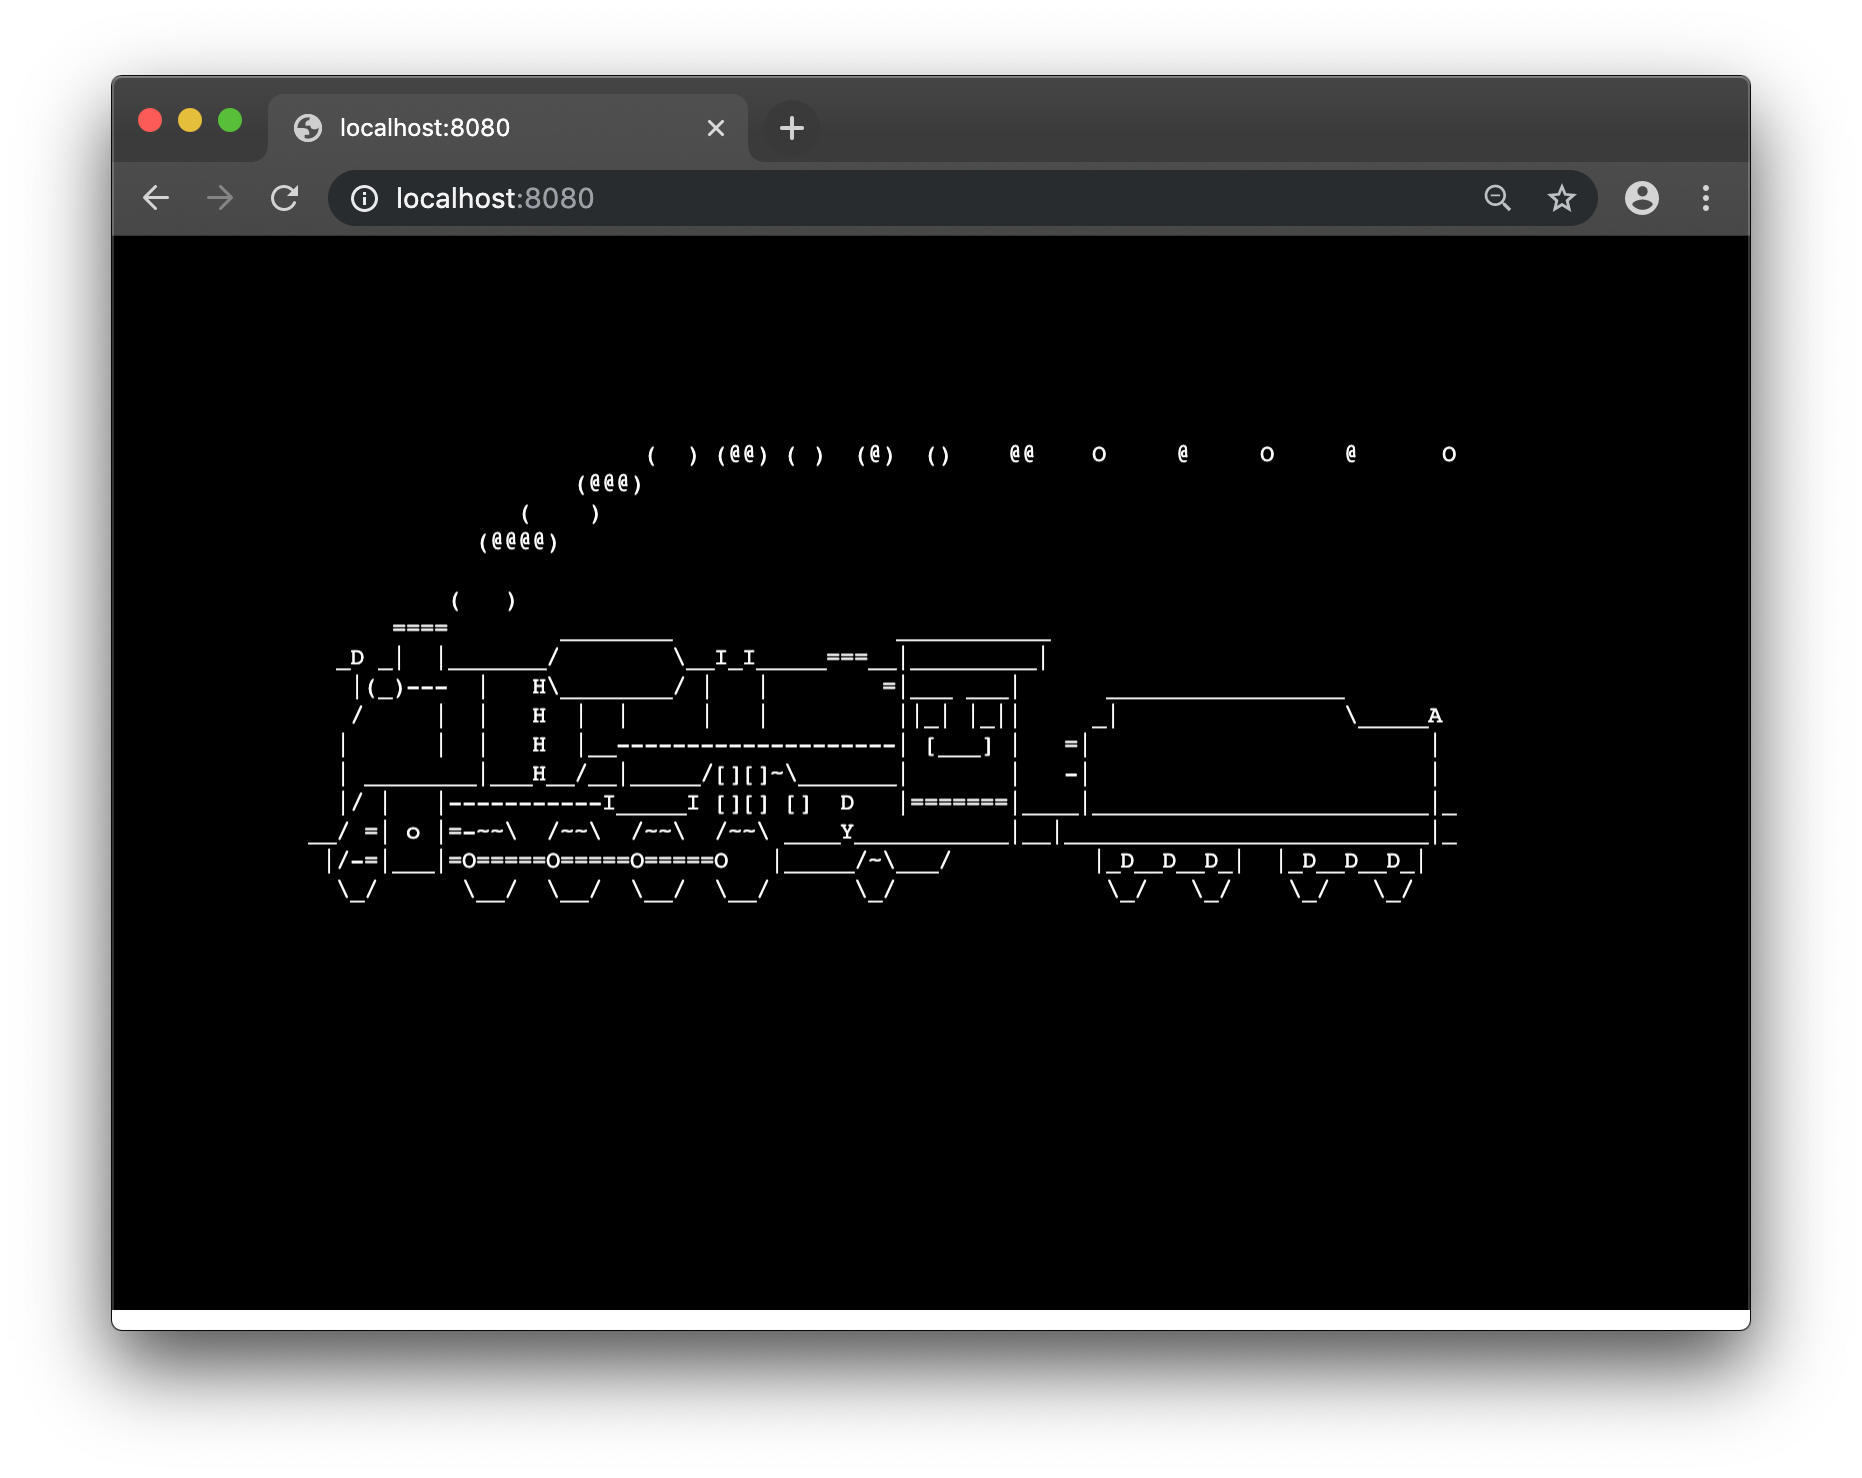
Task: Toggle the bookmark star for this page
Action: [1562, 198]
